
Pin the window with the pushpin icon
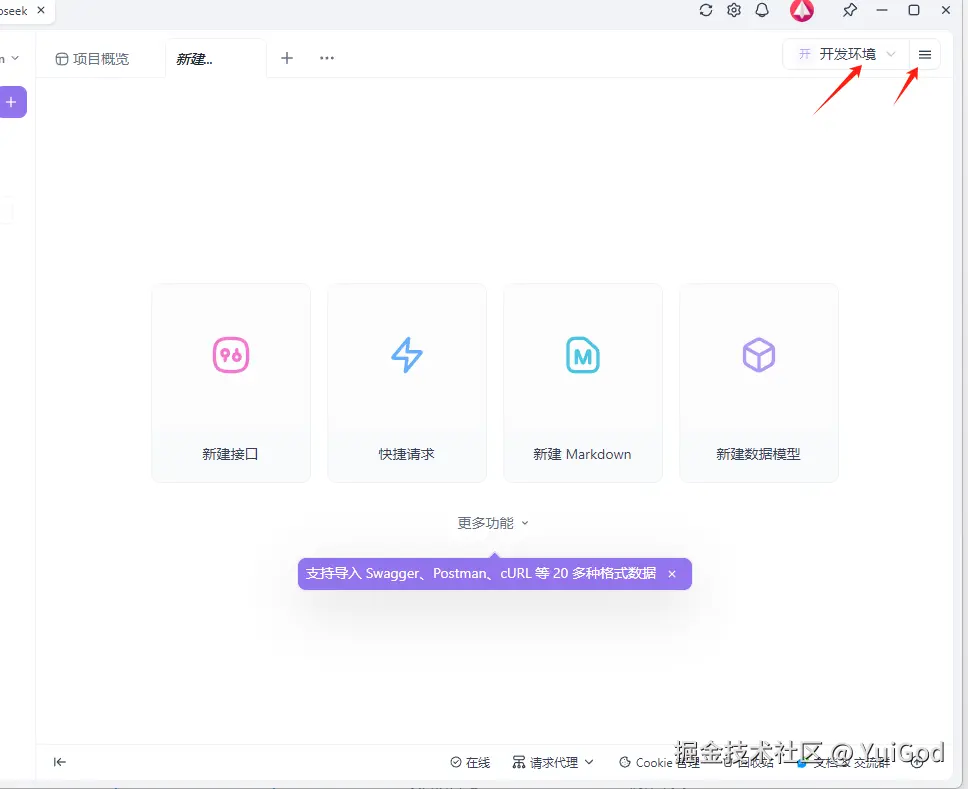coord(849,10)
